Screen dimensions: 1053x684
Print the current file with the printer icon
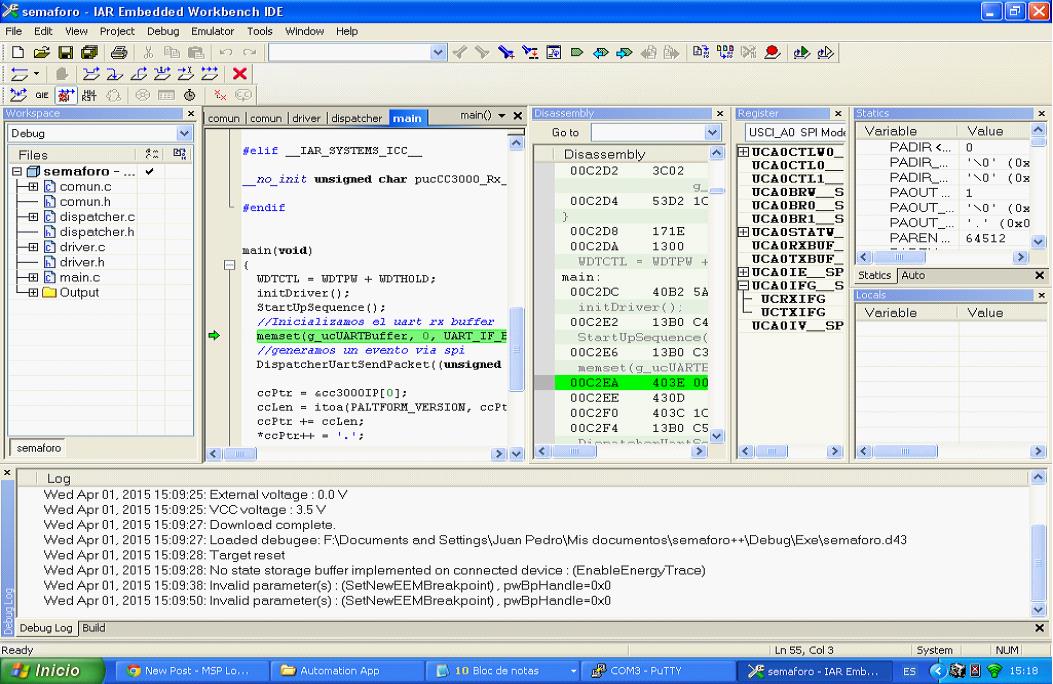119,52
